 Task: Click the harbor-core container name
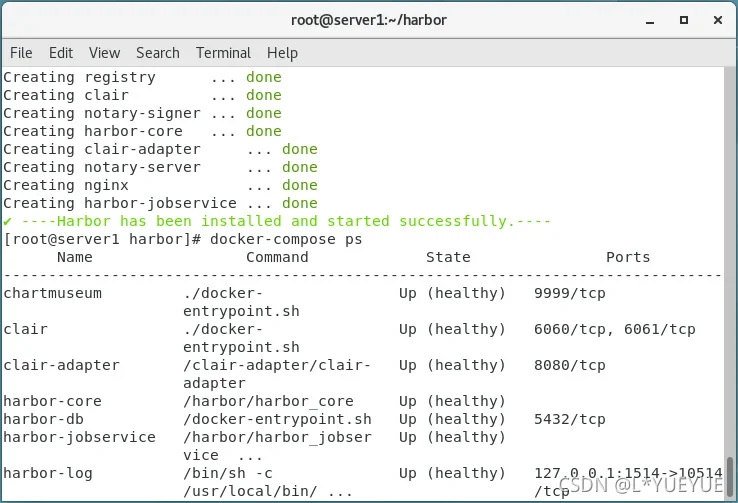point(52,401)
